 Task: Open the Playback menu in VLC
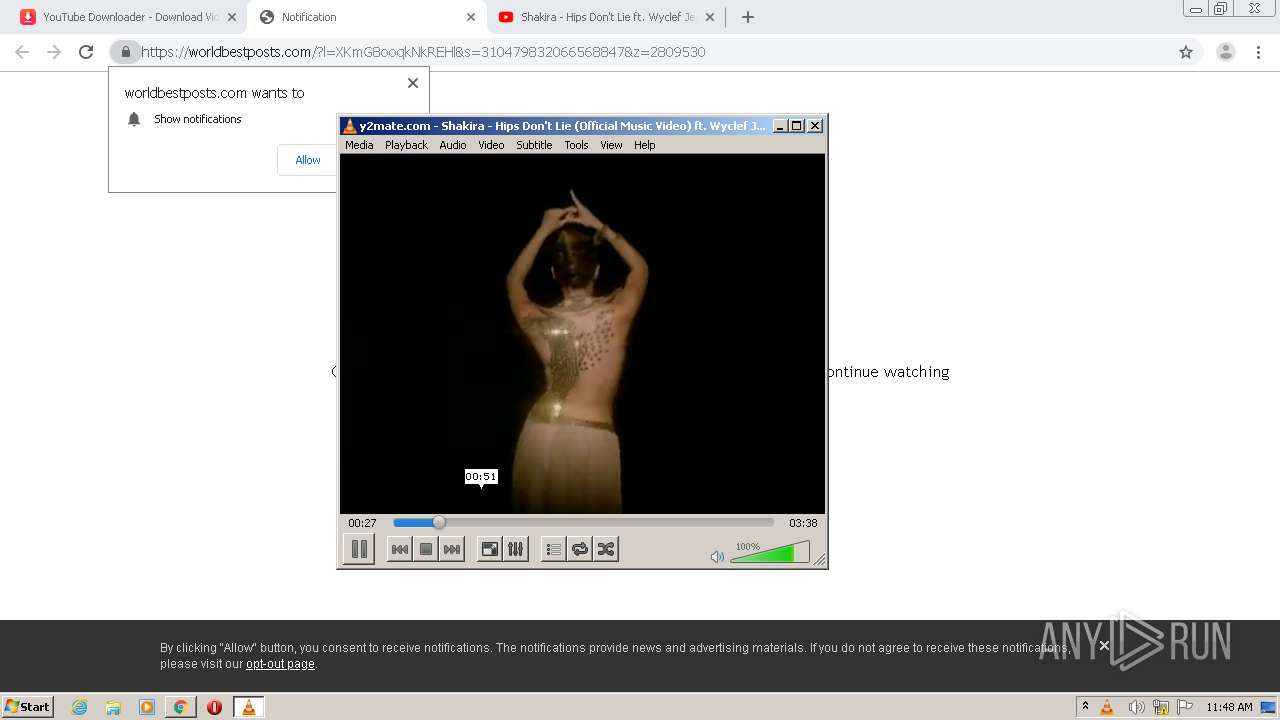pos(406,145)
